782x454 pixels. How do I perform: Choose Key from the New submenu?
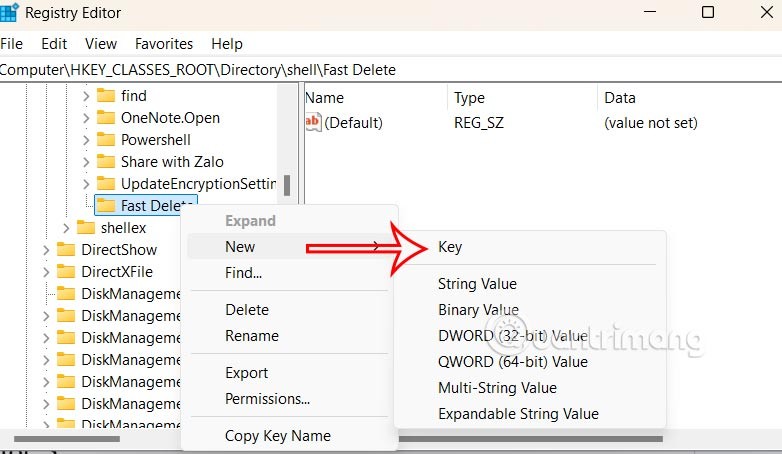pos(450,247)
